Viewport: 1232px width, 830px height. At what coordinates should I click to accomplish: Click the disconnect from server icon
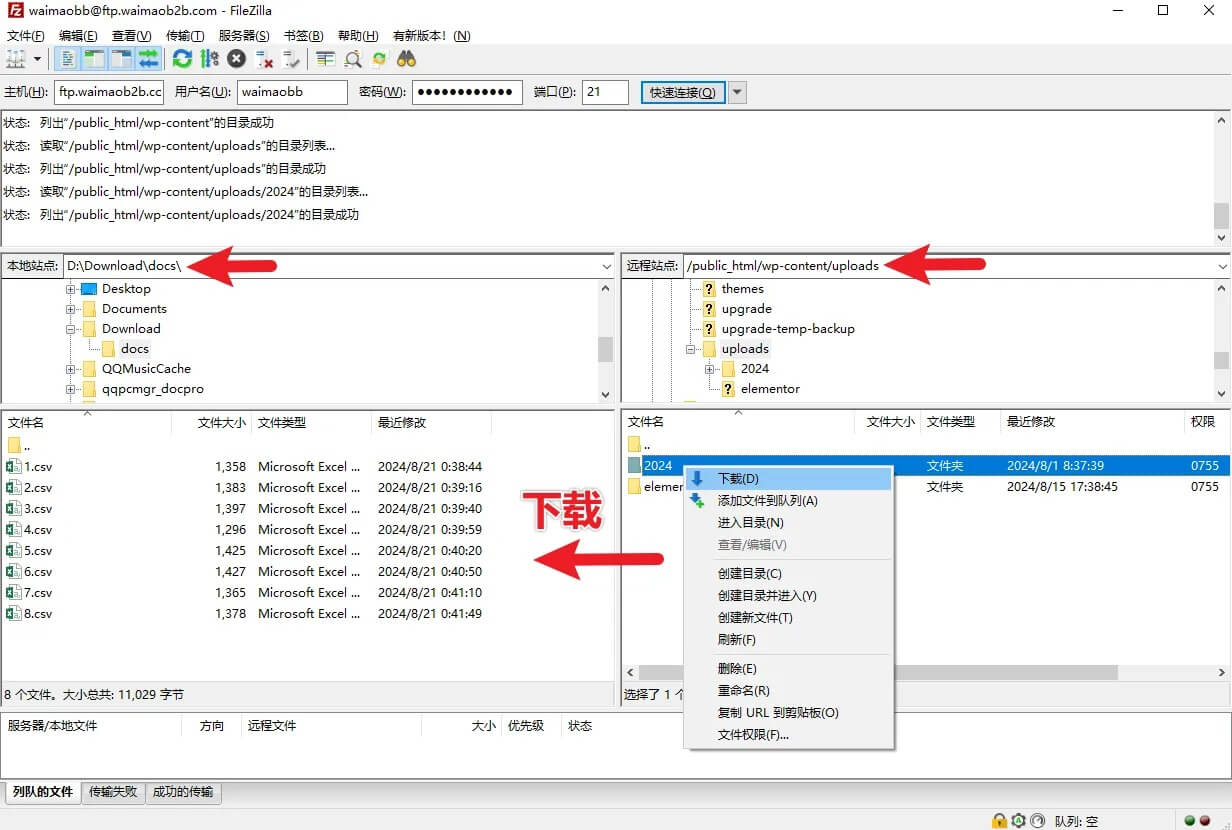click(264, 59)
